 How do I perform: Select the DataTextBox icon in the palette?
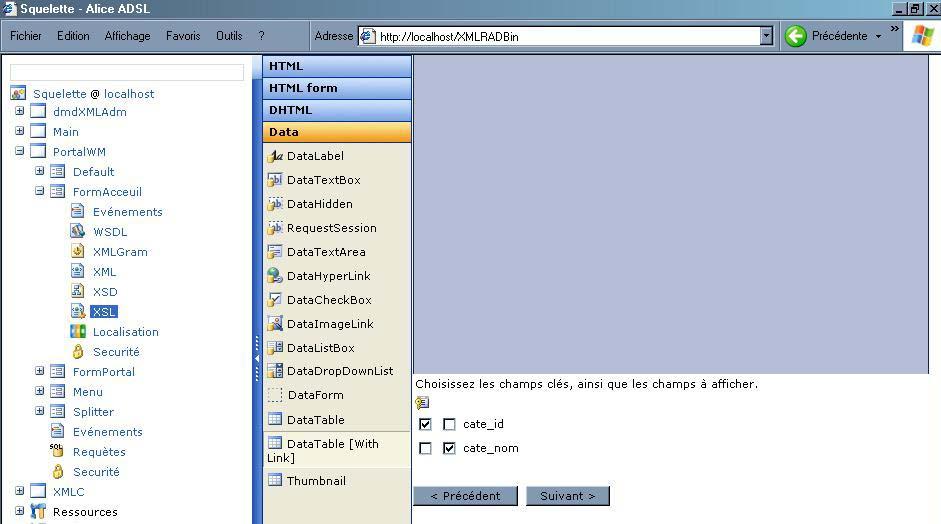click(275, 180)
